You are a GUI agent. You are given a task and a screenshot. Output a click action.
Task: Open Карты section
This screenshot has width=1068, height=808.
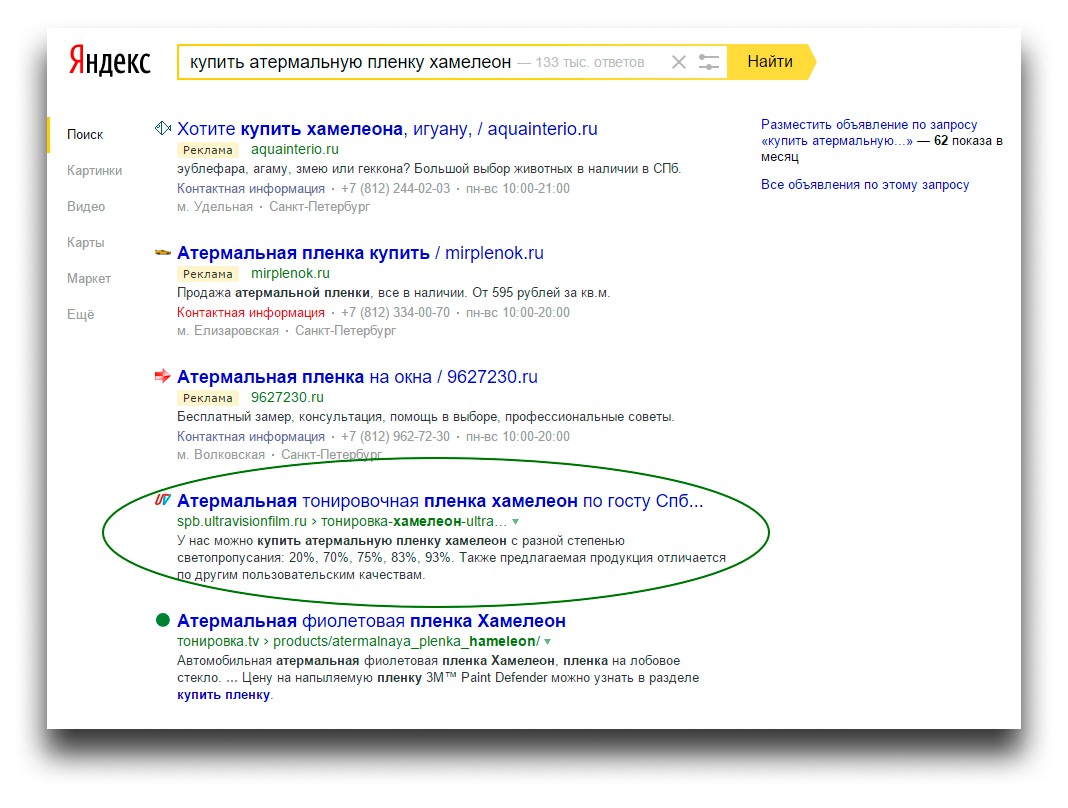click(86, 243)
